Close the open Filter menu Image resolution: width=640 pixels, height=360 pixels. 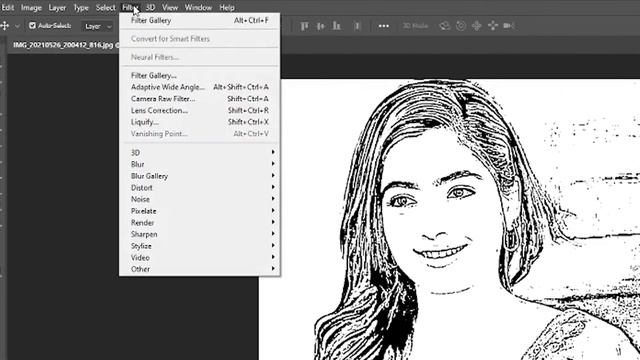click(130, 7)
